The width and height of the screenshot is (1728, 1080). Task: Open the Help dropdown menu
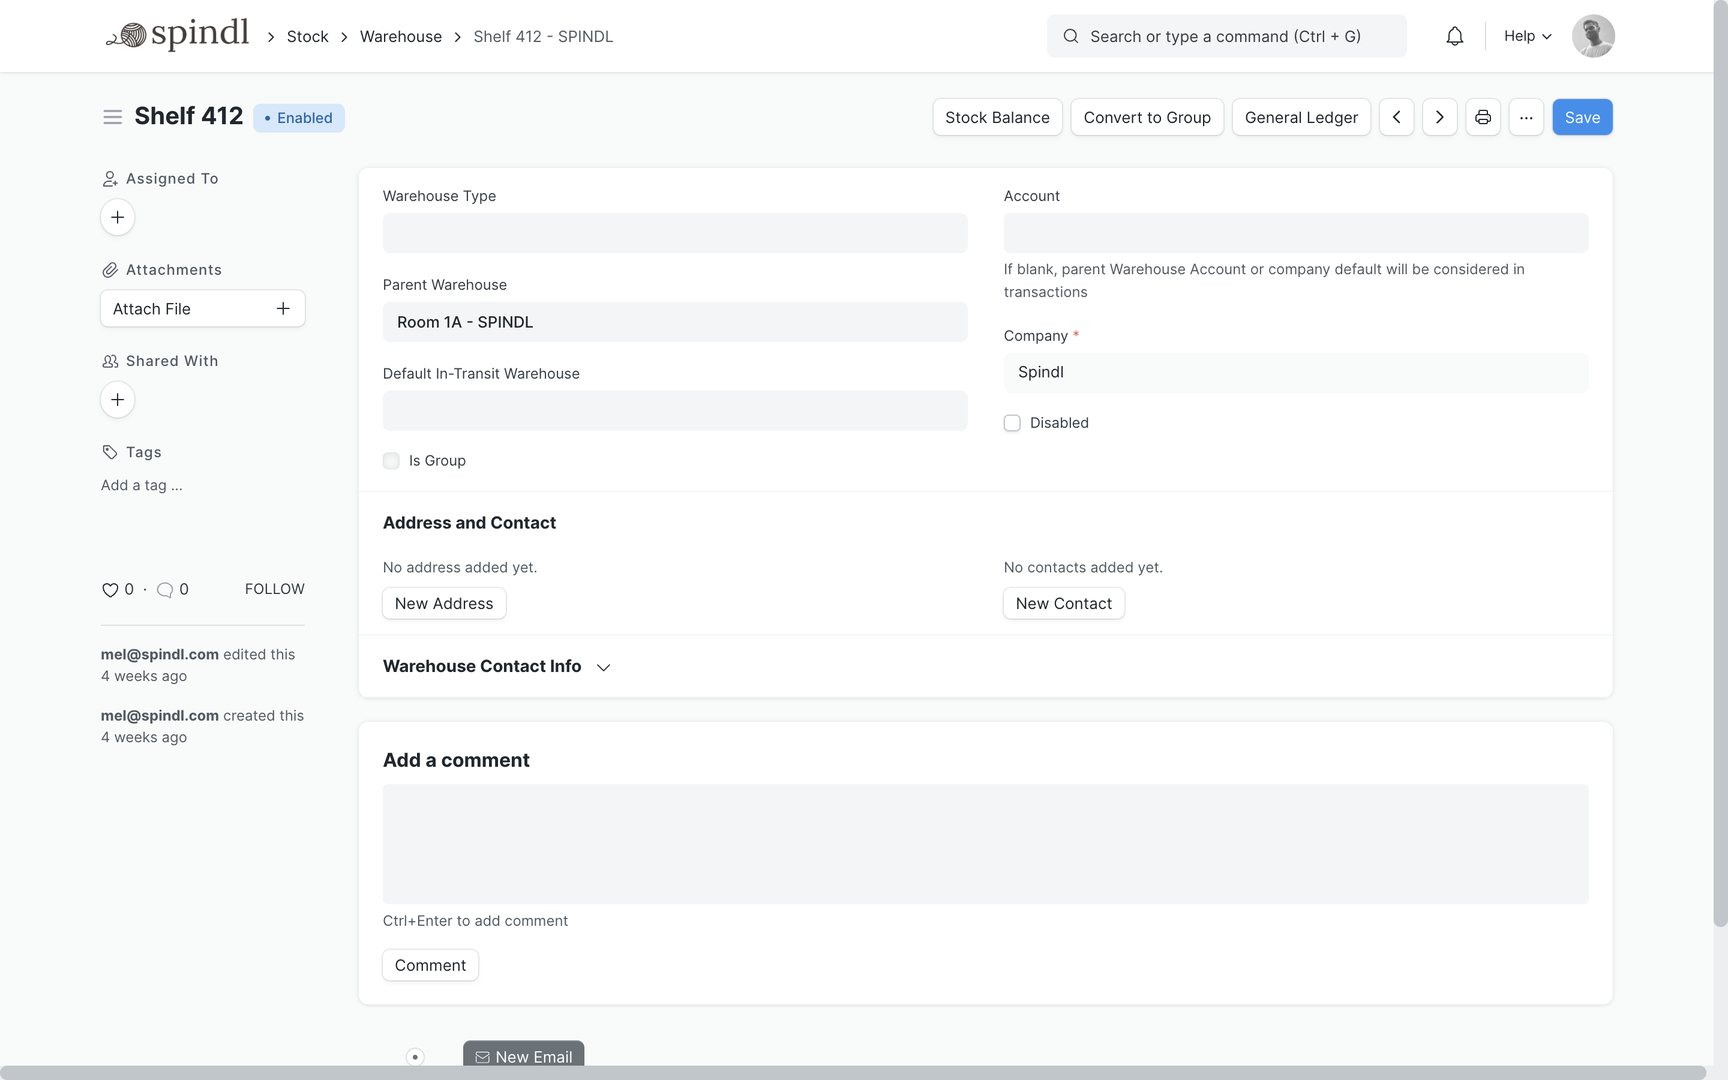1527,36
